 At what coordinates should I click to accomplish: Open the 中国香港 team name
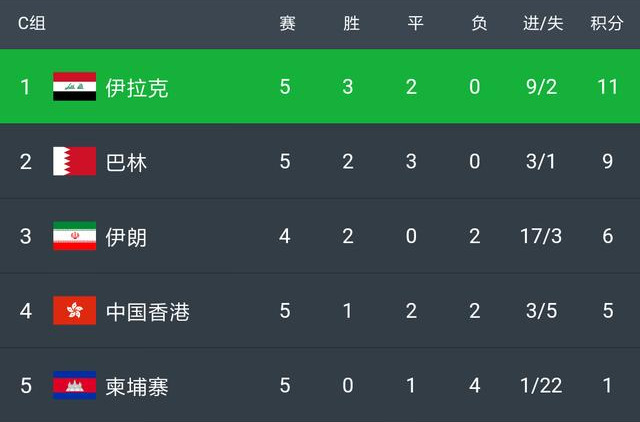point(148,312)
